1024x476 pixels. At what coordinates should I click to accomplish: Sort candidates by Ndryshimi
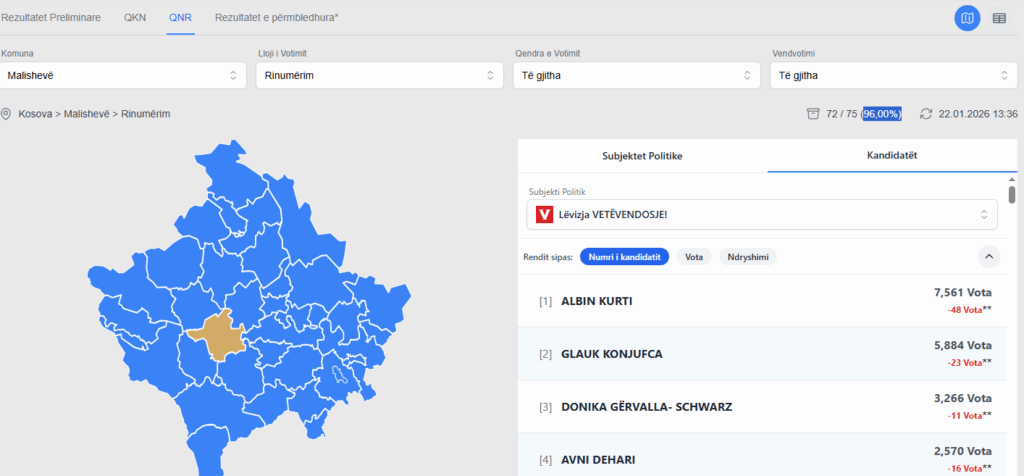coord(748,257)
